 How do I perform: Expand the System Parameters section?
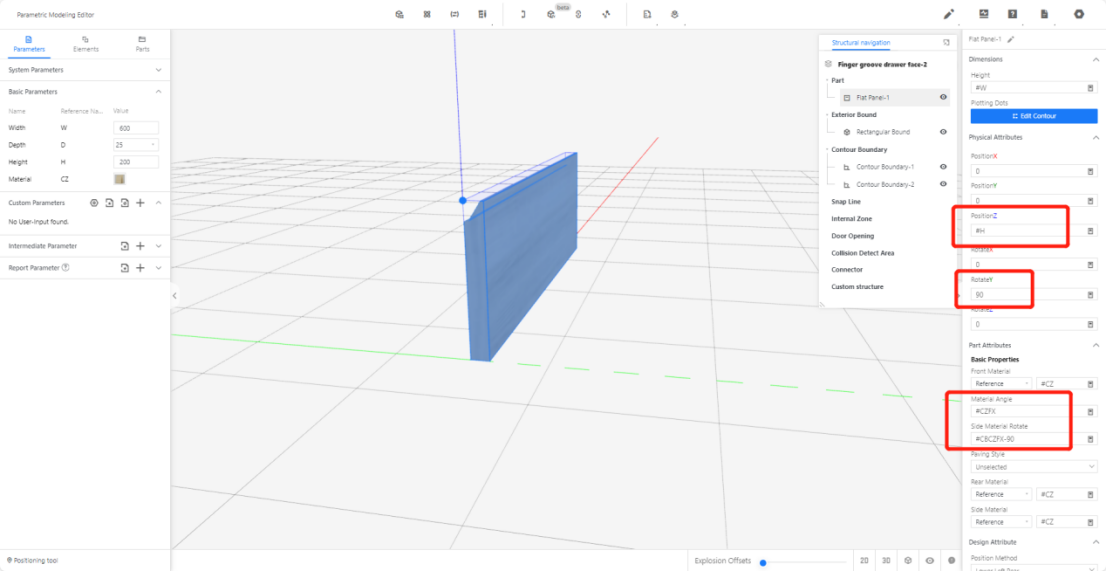point(158,70)
